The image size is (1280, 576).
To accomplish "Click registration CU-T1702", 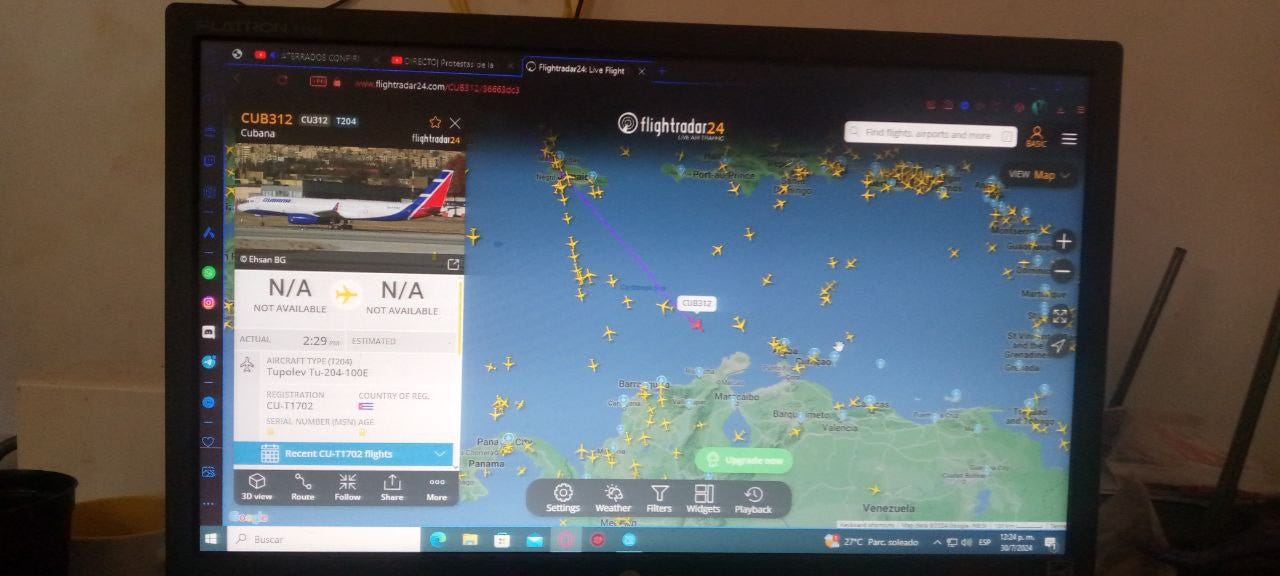I will click(x=289, y=406).
